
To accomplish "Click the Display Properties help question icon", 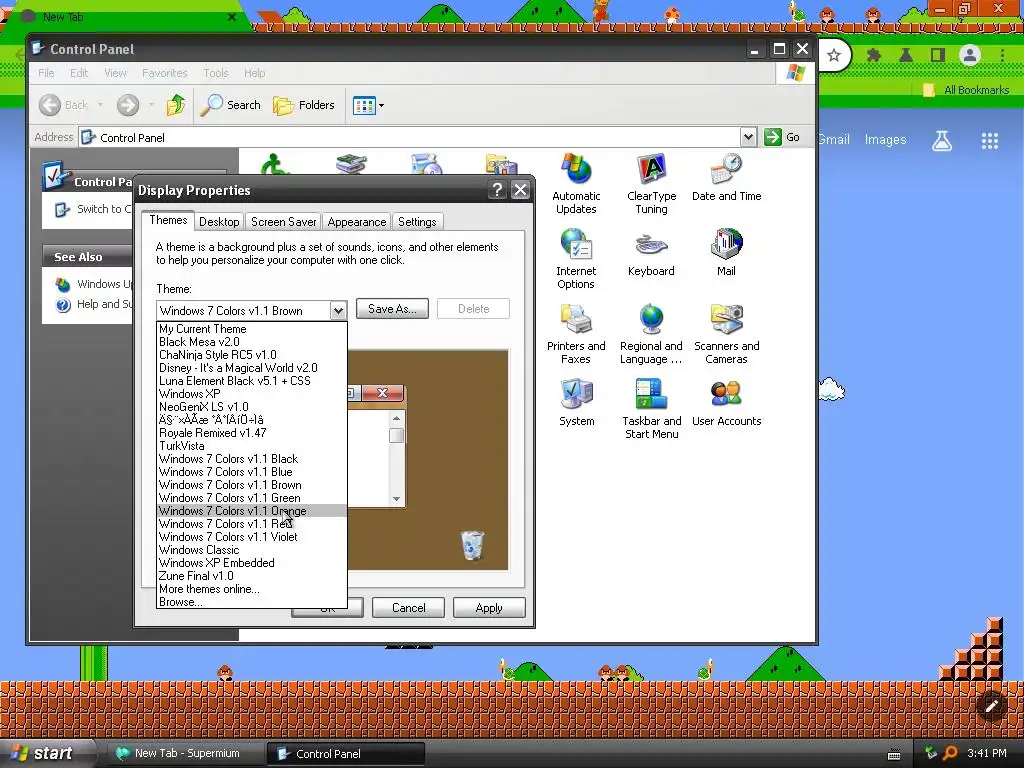I will point(498,190).
